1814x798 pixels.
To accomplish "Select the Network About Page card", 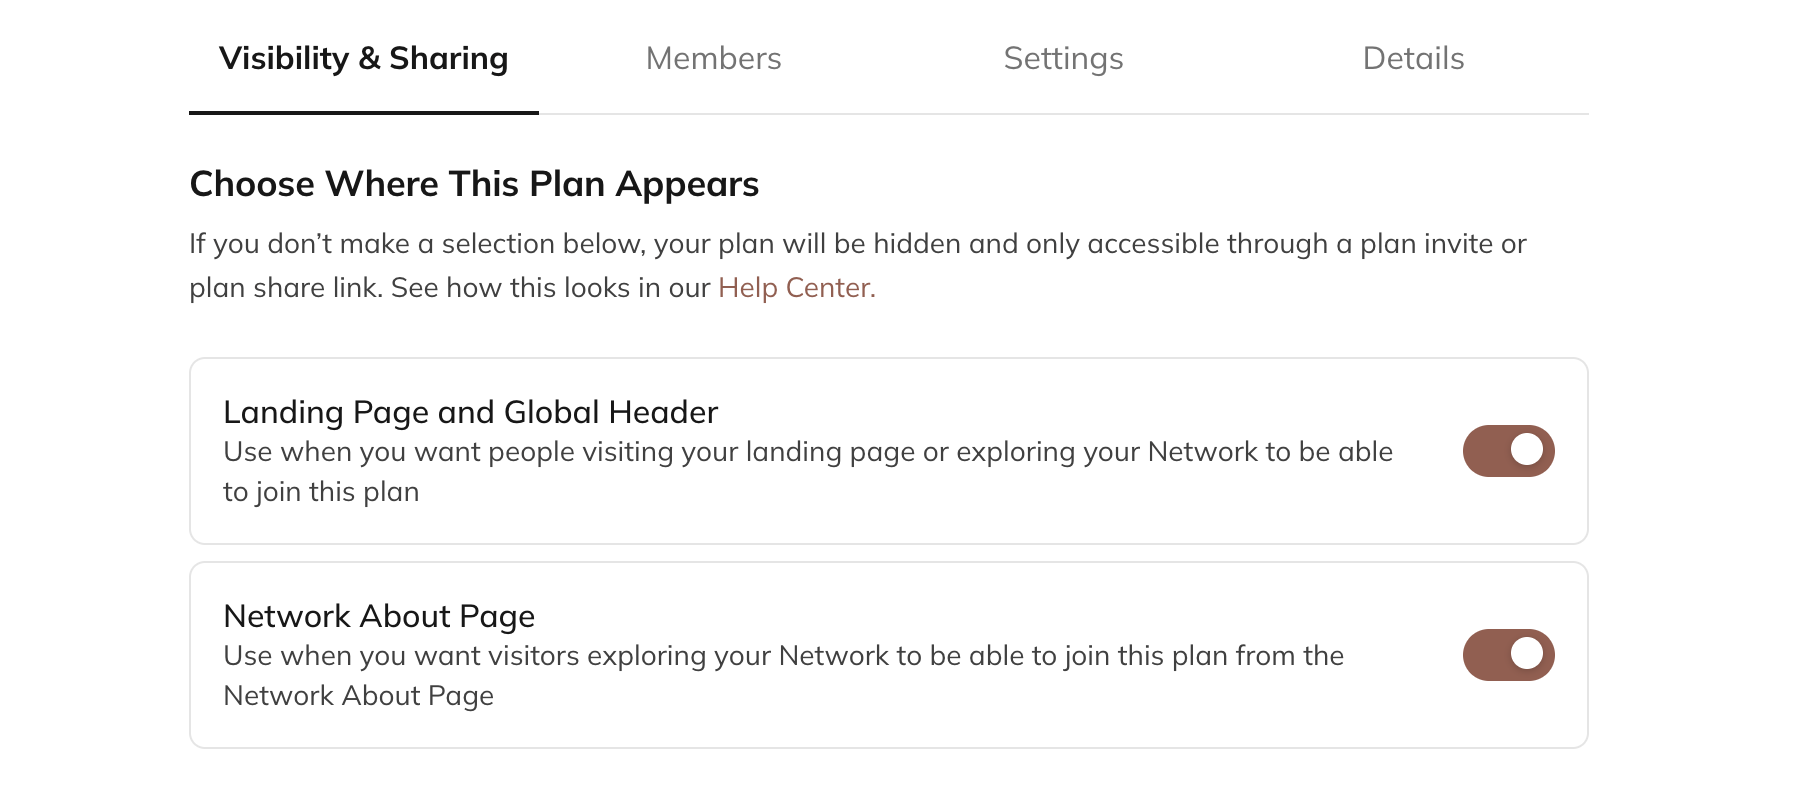I will click(x=890, y=655).
